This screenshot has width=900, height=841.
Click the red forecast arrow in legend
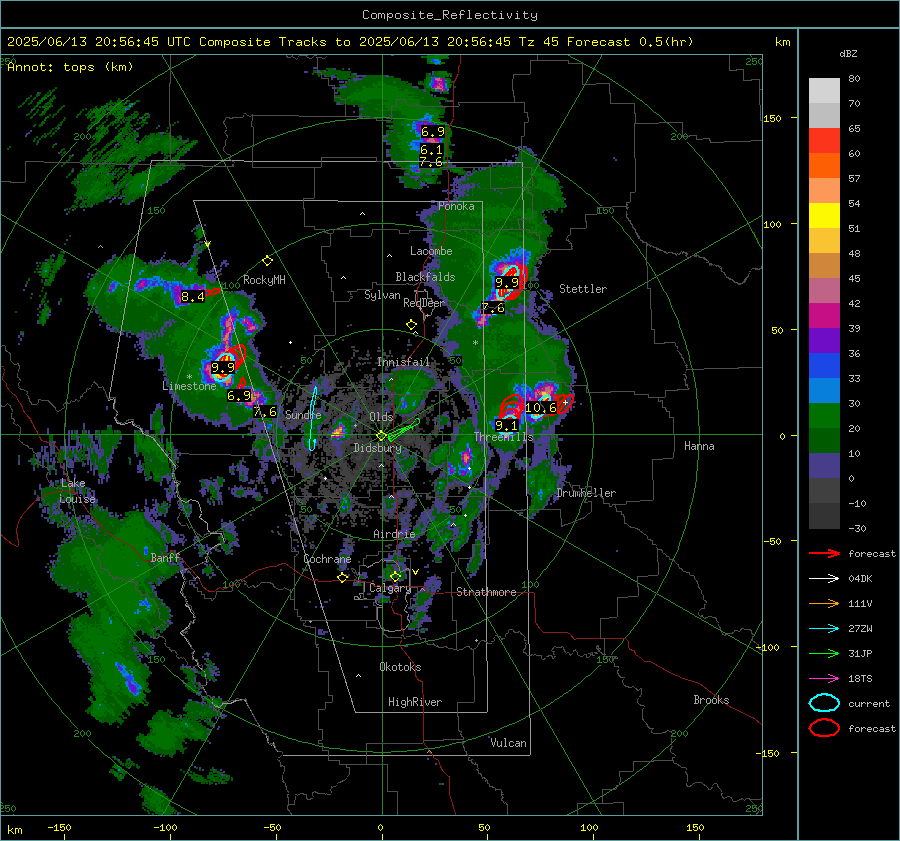pyautogui.click(x=824, y=553)
